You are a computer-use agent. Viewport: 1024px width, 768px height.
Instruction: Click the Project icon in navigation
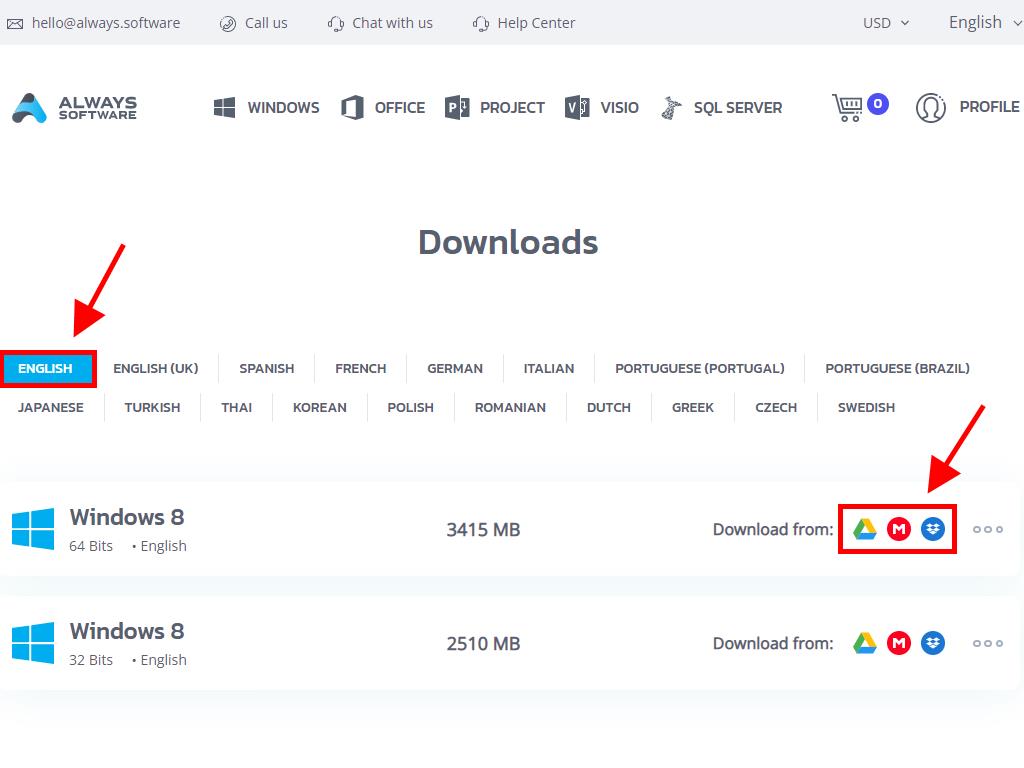coord(457,108)
